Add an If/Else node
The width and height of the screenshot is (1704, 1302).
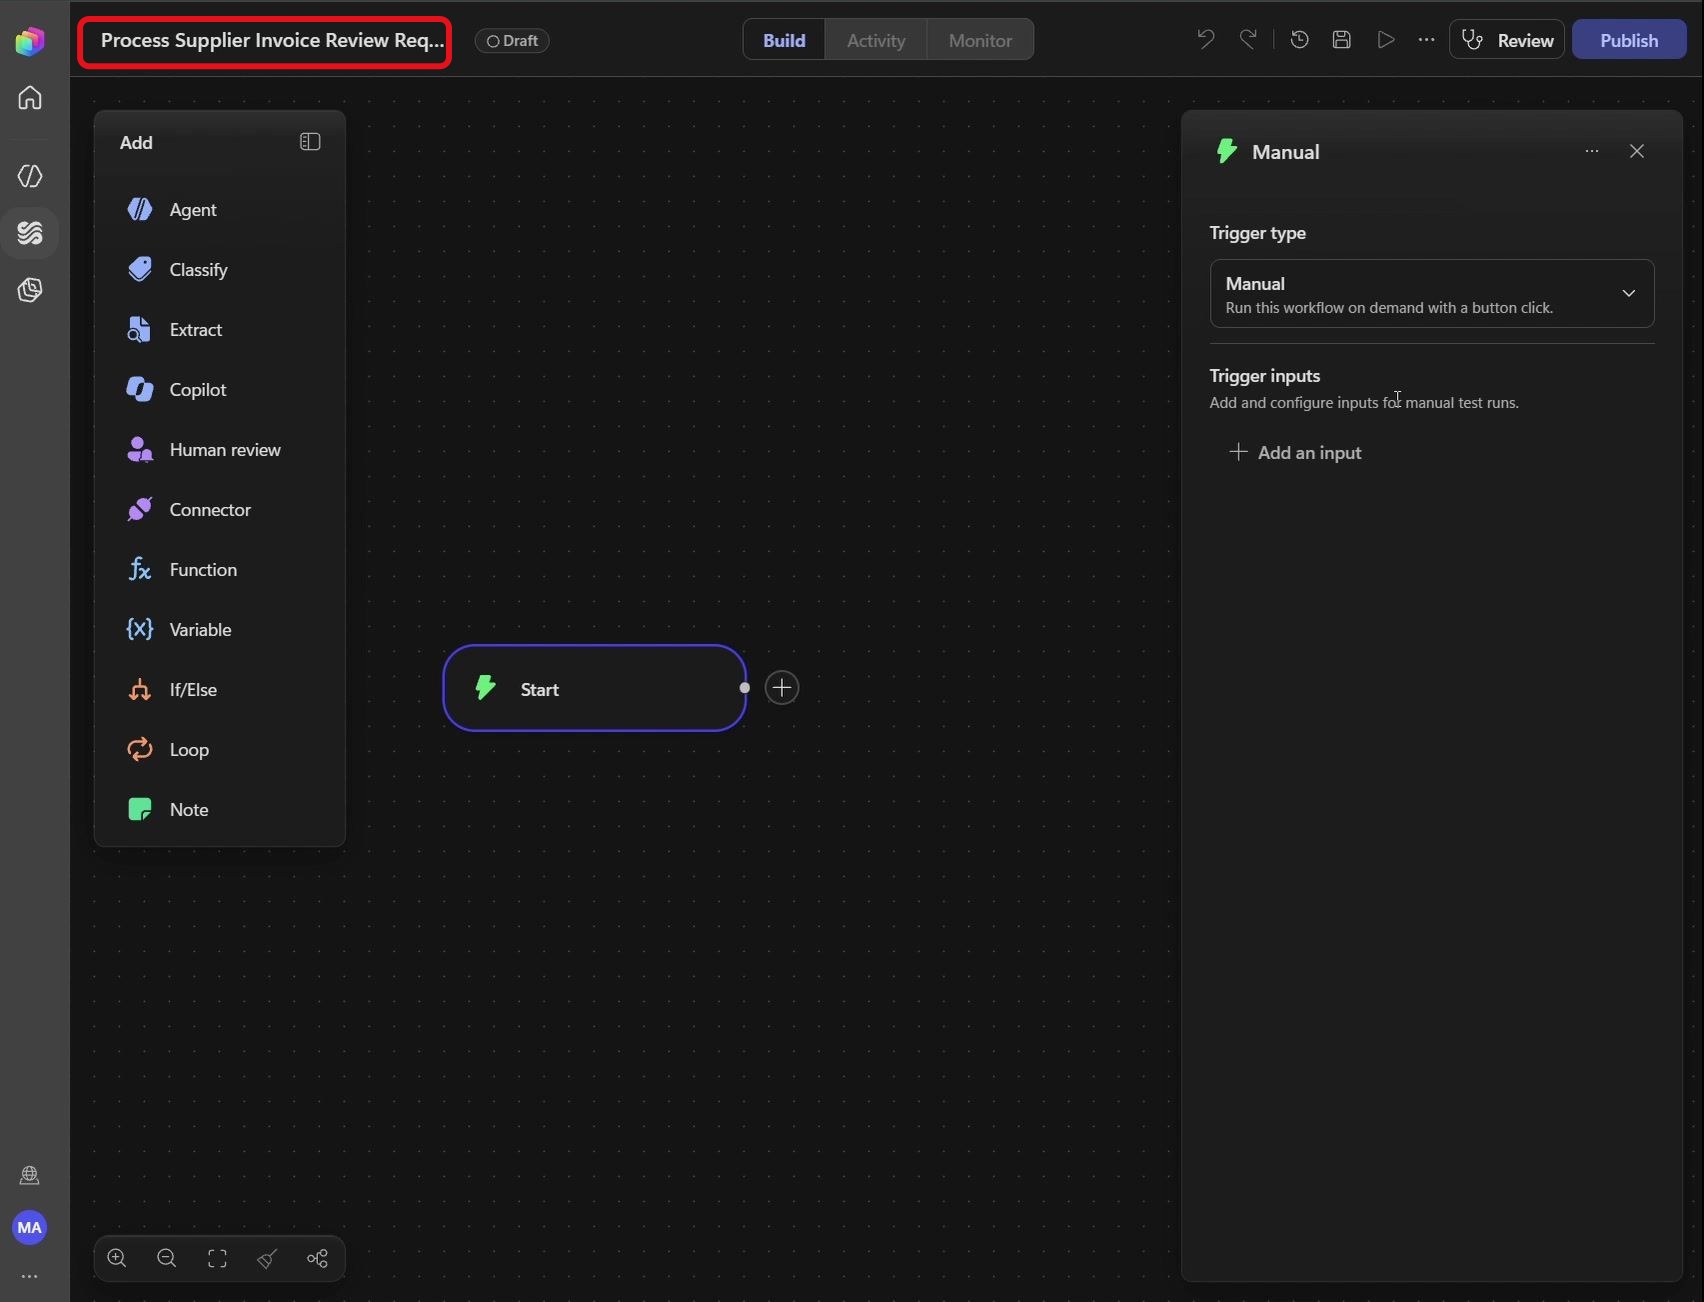pos(219,690)
